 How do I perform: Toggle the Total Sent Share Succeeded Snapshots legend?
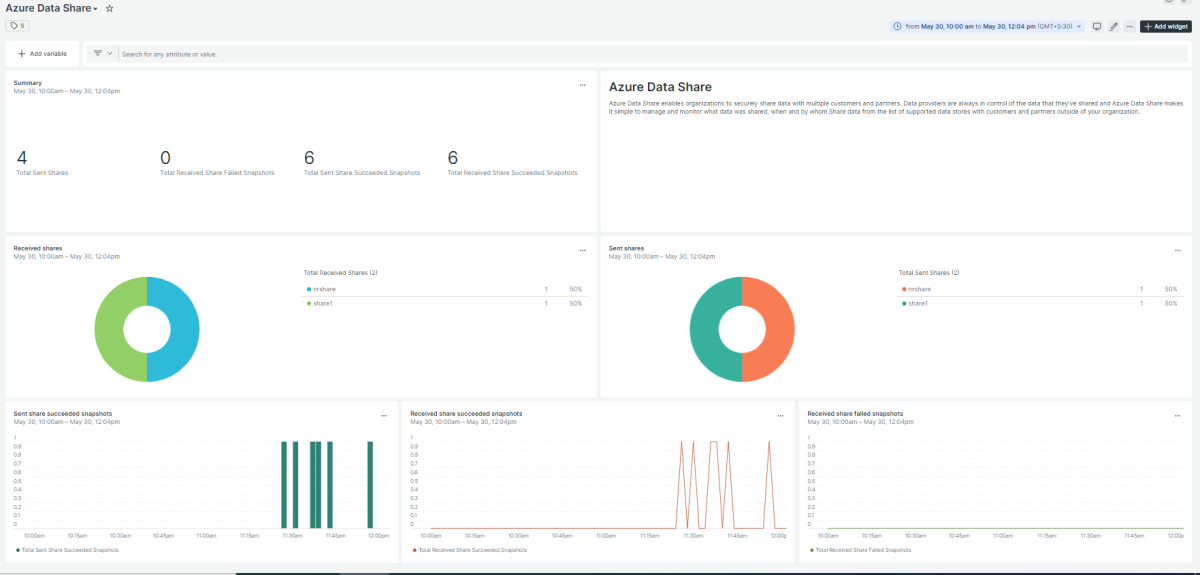(67, 550)
